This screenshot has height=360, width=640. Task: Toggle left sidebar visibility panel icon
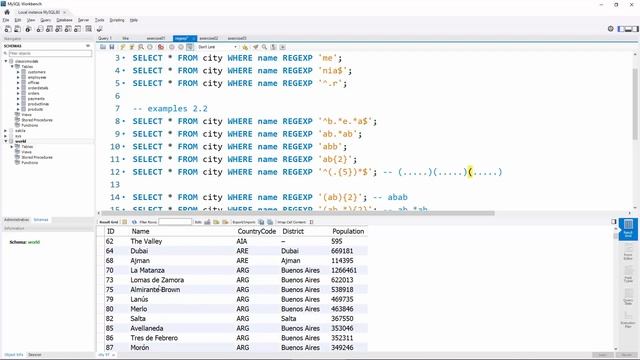(x=621, y=29)
